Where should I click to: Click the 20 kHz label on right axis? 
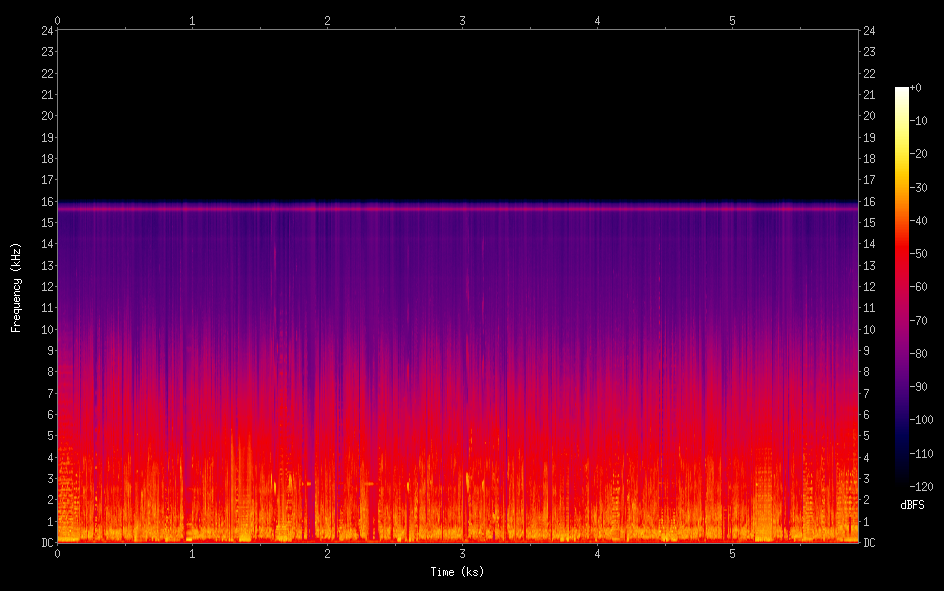(x=869, y=116)
